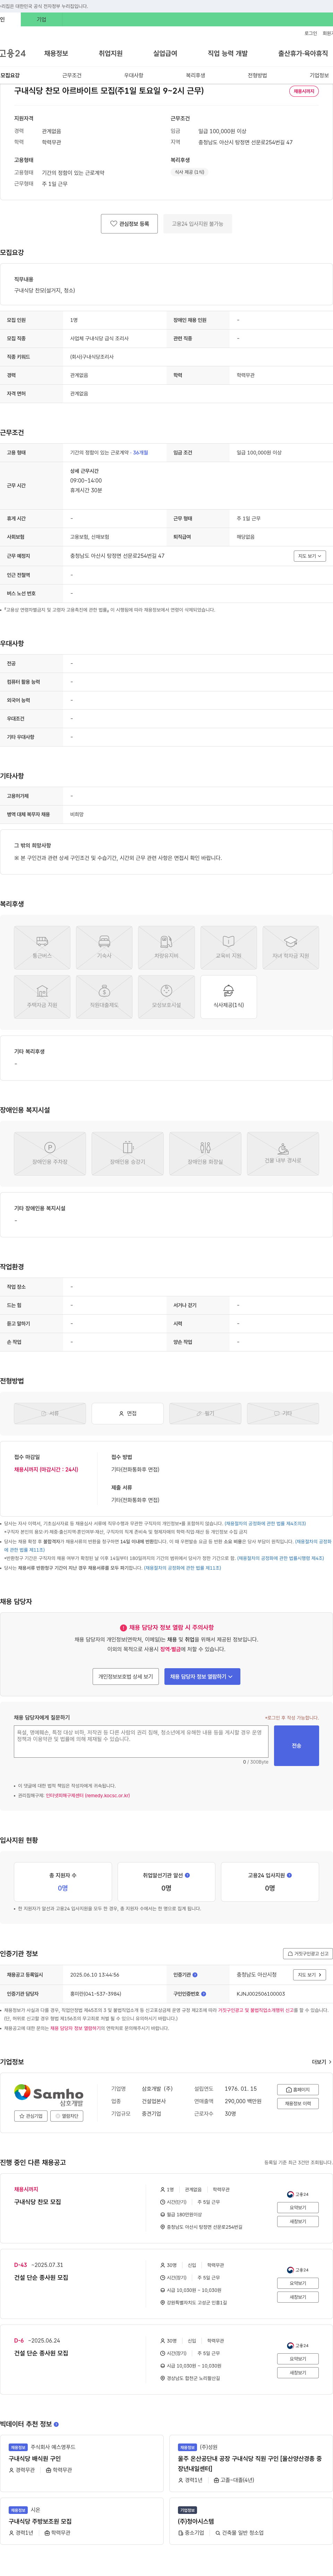Viewport: 333px width, 2576px height.
Task: Expand 채용 담당자 정보 열람하기
Action: coord(202,1677)
